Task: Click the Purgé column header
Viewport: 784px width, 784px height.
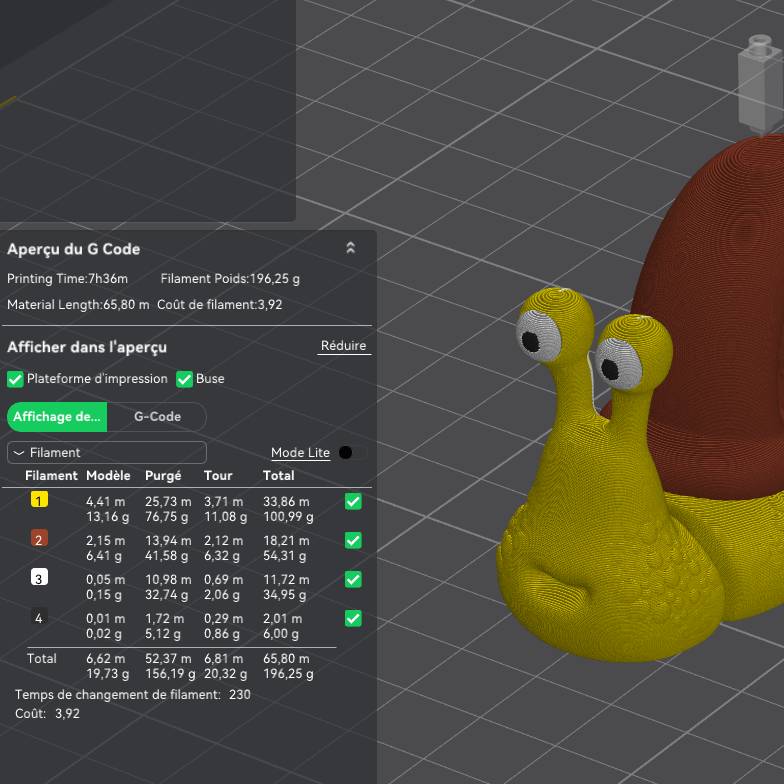Action: pyautogui.click(x=163, y=476)
